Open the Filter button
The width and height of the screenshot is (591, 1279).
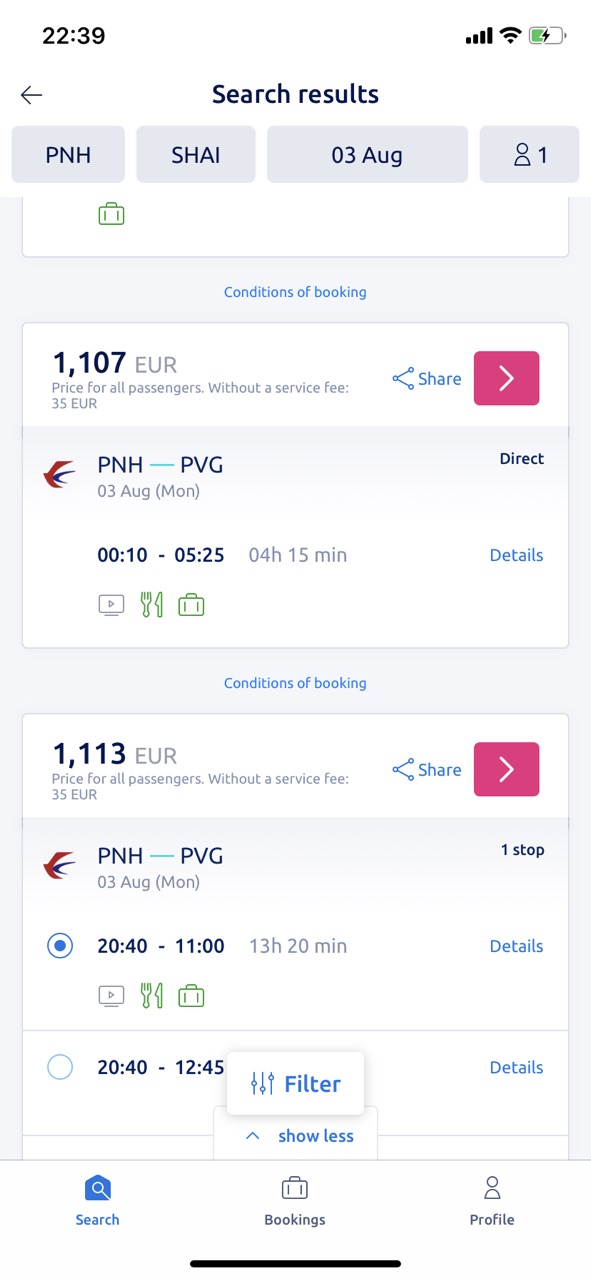[x=296, y=1084]
